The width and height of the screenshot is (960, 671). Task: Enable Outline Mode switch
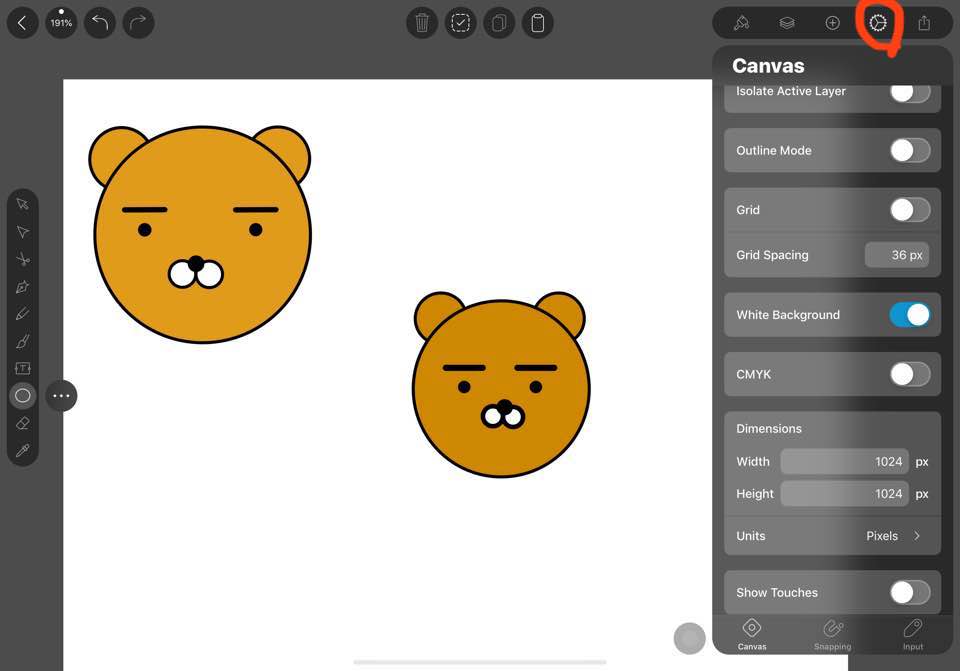pos(910,150)
